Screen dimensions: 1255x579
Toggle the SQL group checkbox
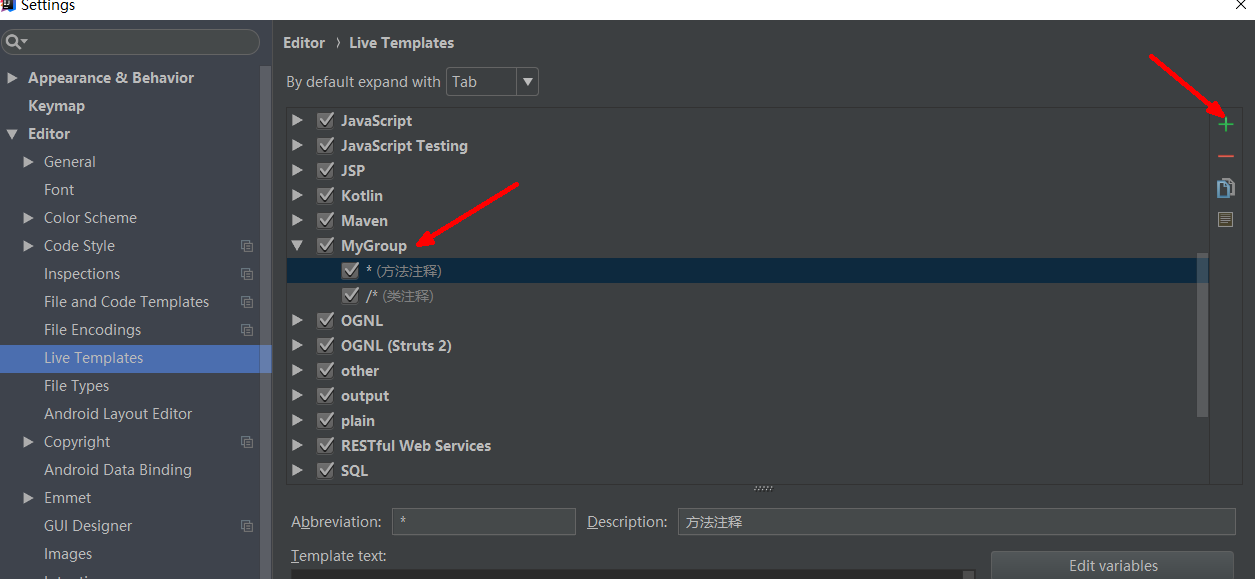coord(325,470)
